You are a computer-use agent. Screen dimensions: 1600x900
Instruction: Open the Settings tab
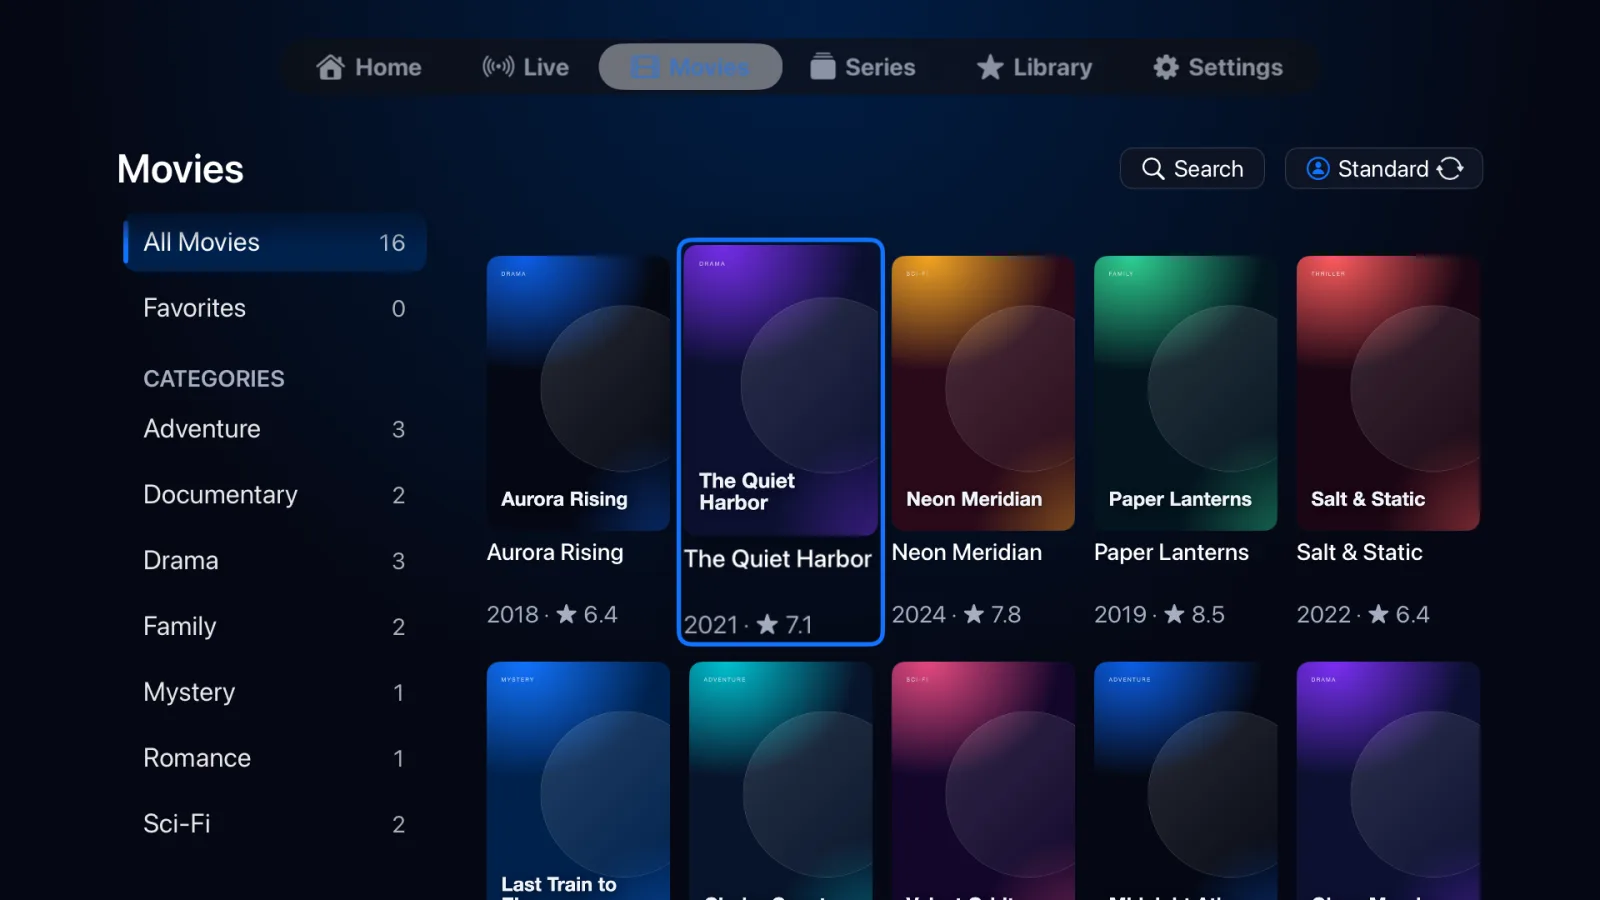point(1218,67)
